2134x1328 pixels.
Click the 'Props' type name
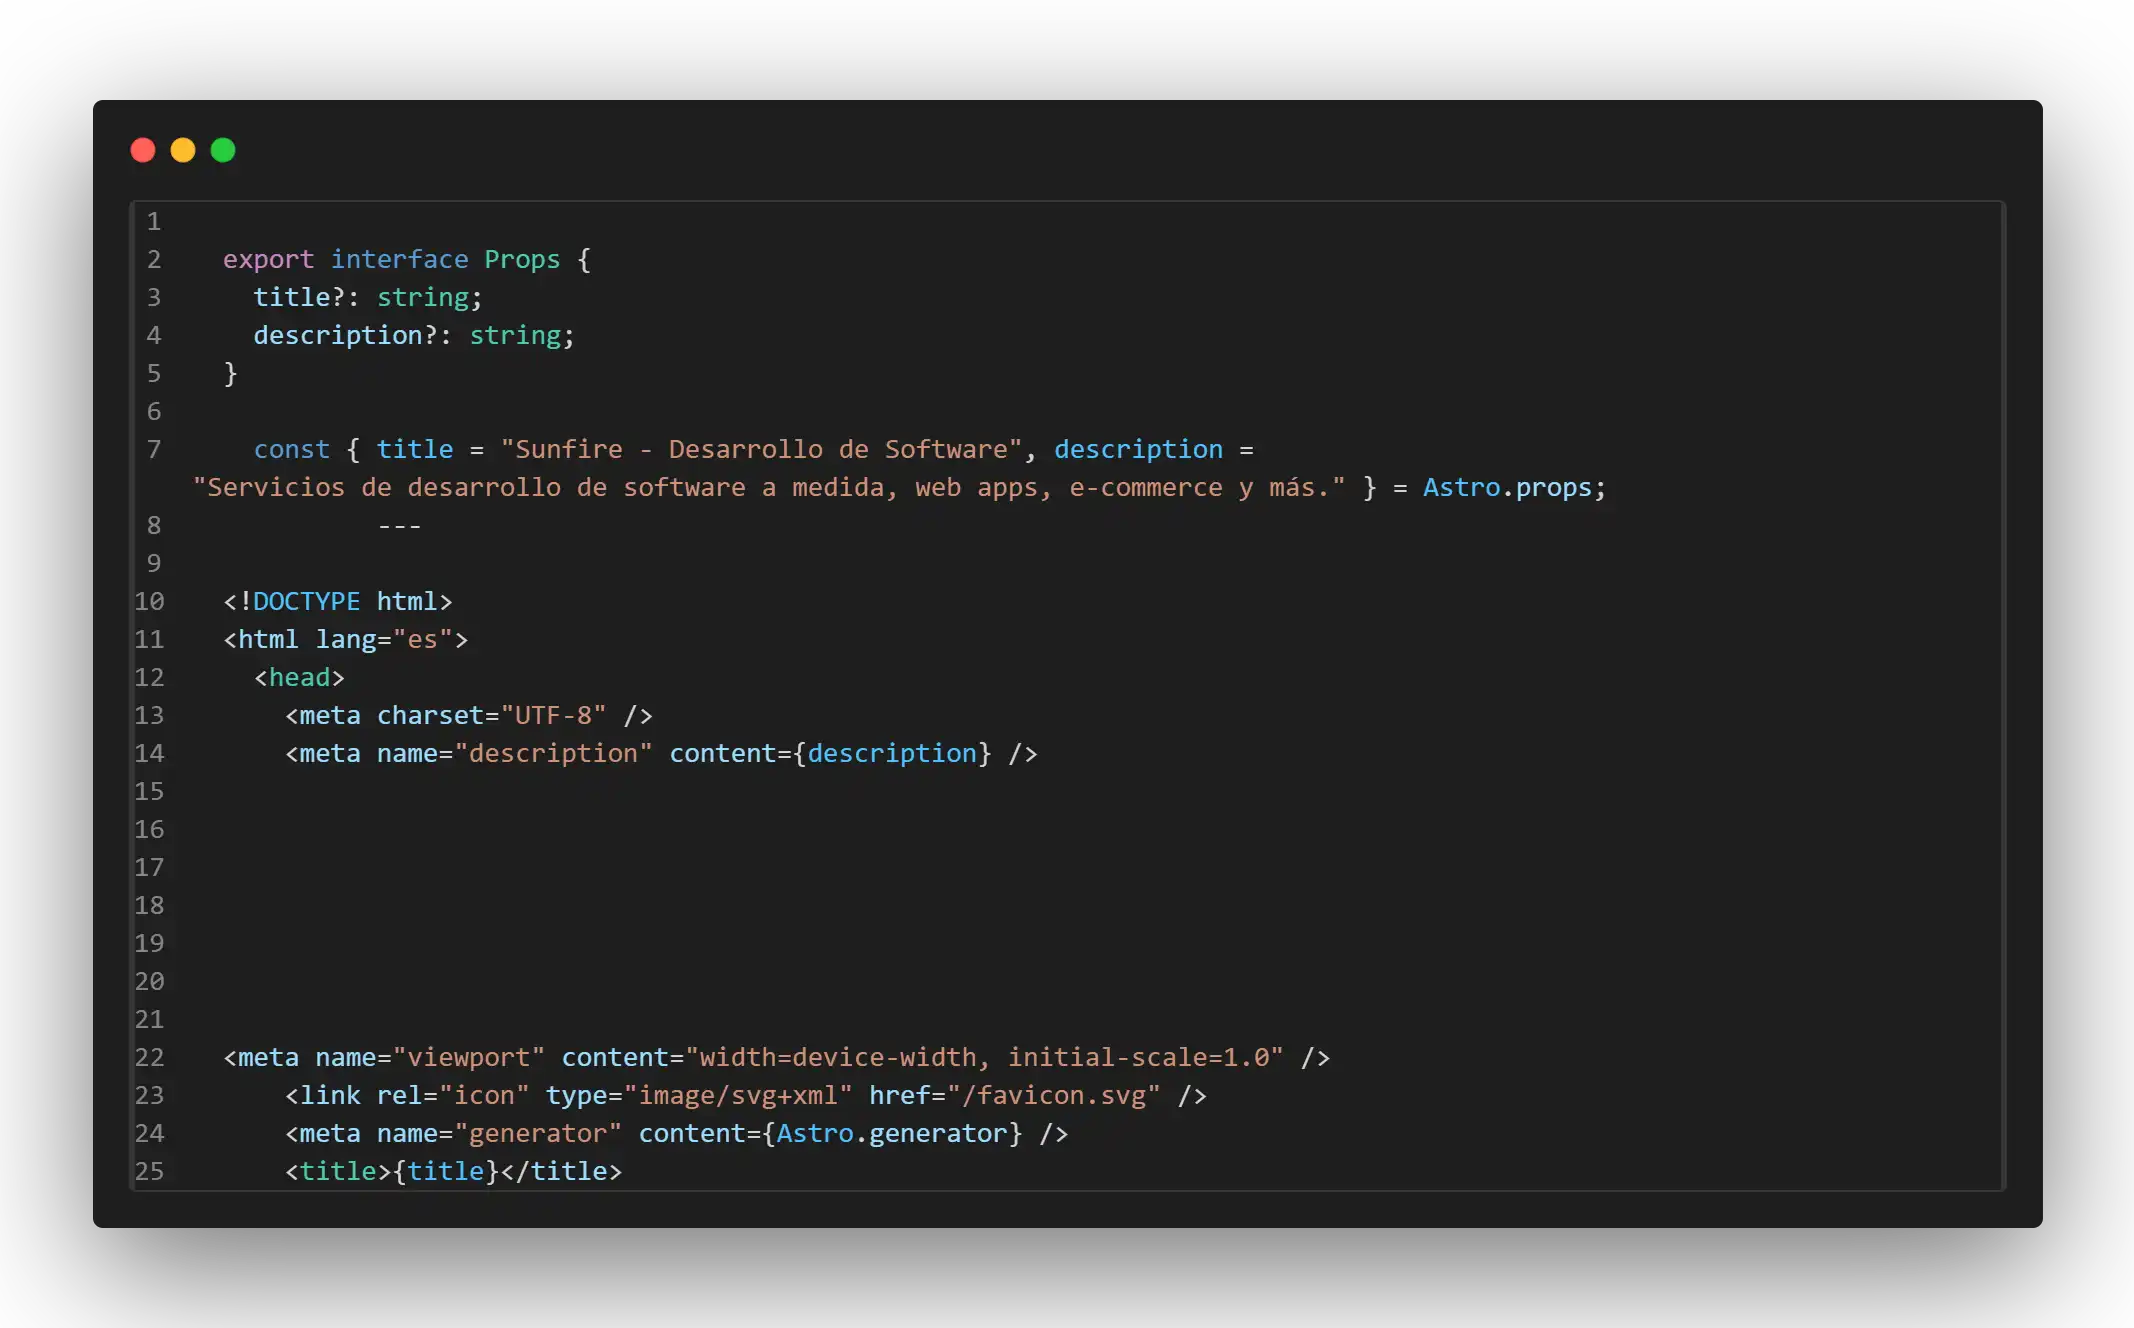pos(522,259)
